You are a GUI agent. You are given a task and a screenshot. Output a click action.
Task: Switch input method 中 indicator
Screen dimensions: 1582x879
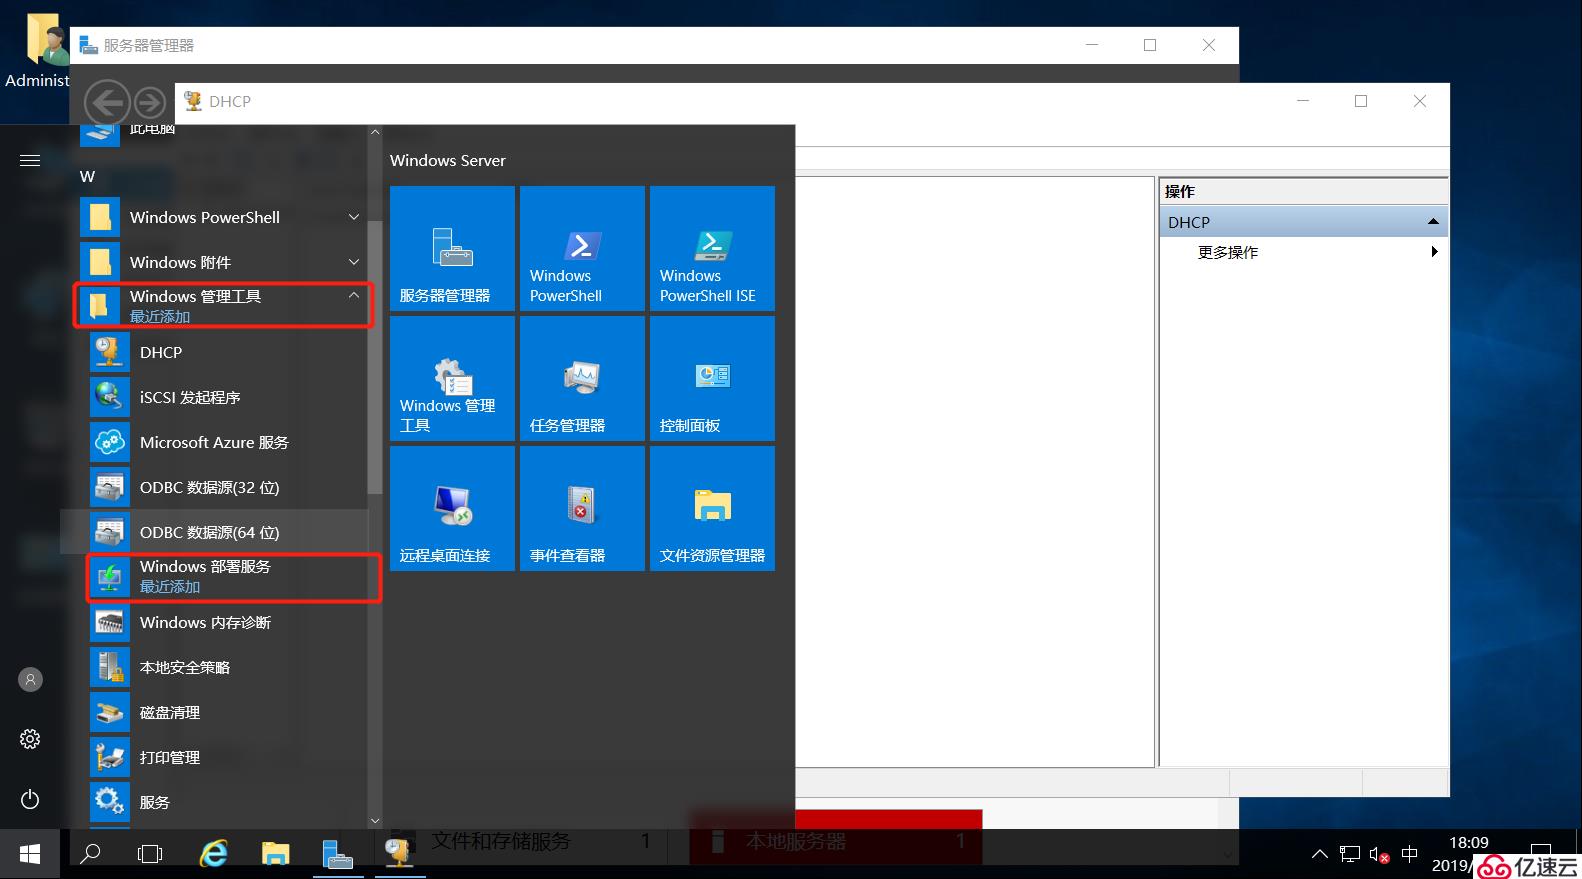[x=1410, y=854]
